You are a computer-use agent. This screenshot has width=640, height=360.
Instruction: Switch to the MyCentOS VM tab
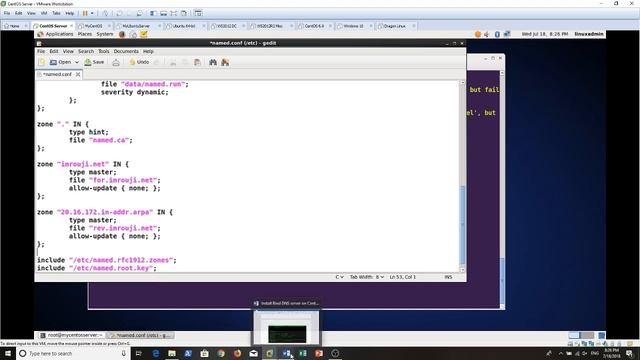point(94,26)
